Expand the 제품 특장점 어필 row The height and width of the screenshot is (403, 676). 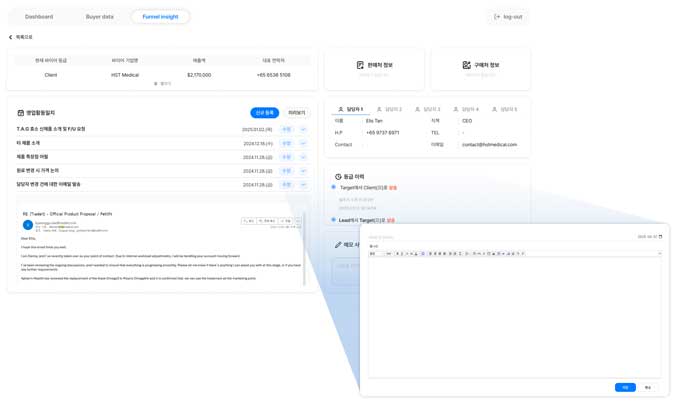(303, 157)
